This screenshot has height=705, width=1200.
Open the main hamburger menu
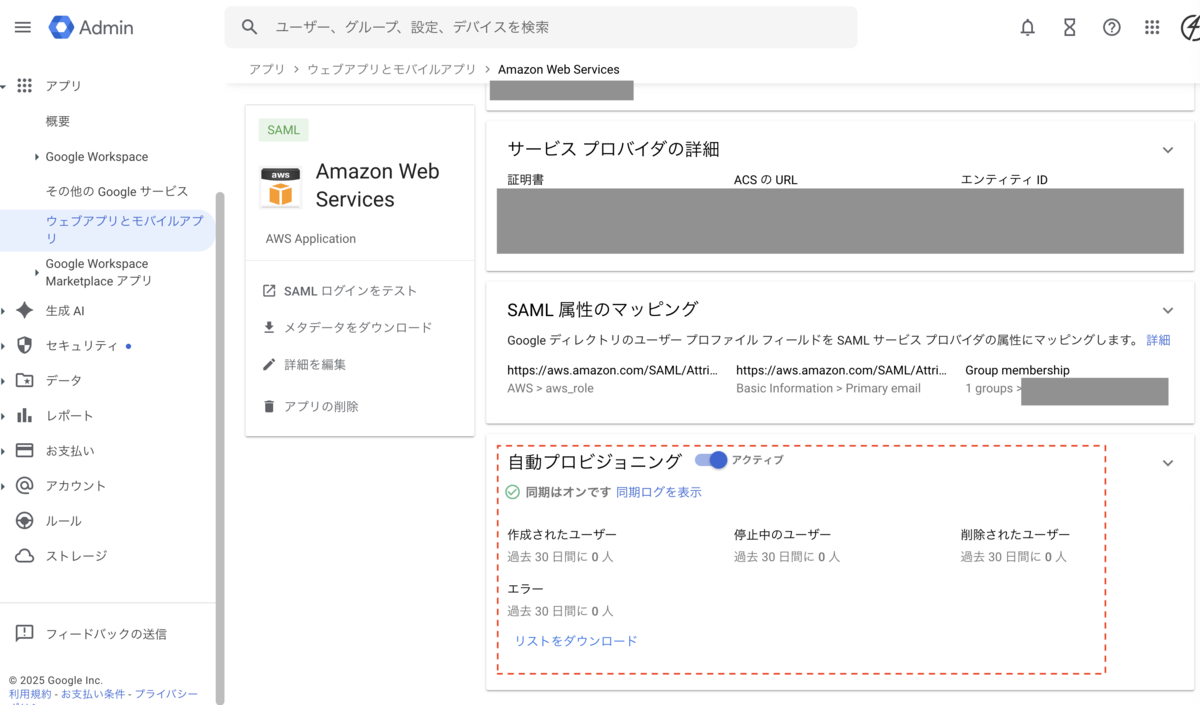[22, 27]
